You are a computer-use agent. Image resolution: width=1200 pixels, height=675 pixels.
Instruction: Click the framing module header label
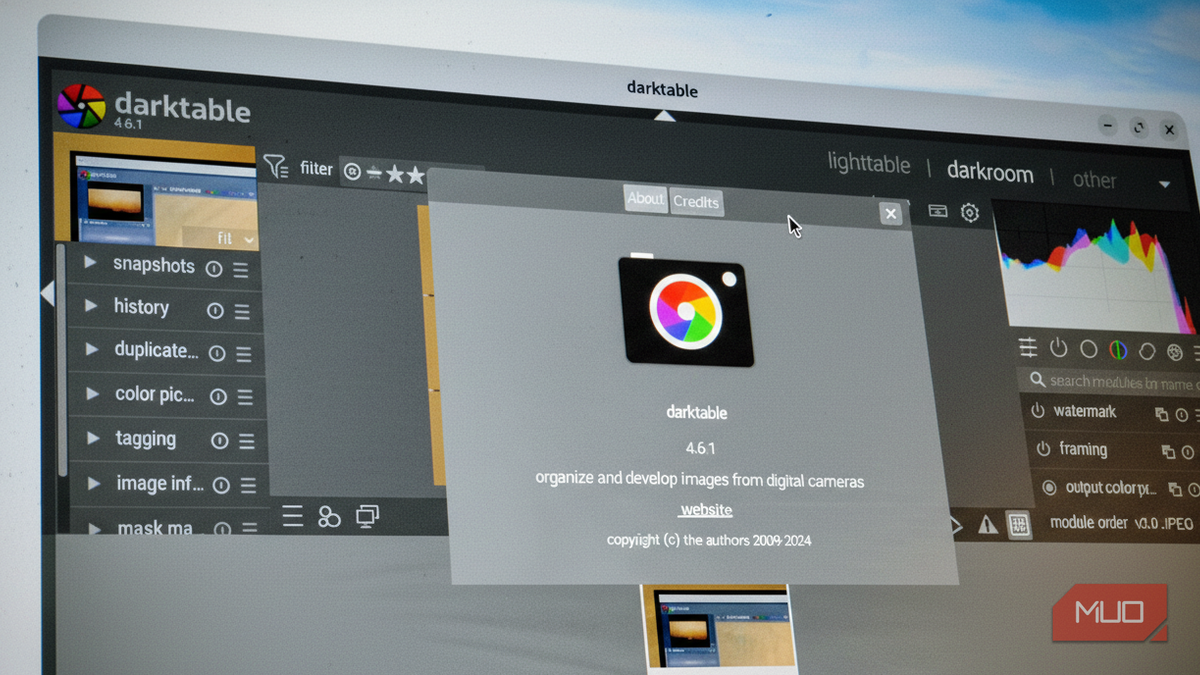click(1083, 450)
